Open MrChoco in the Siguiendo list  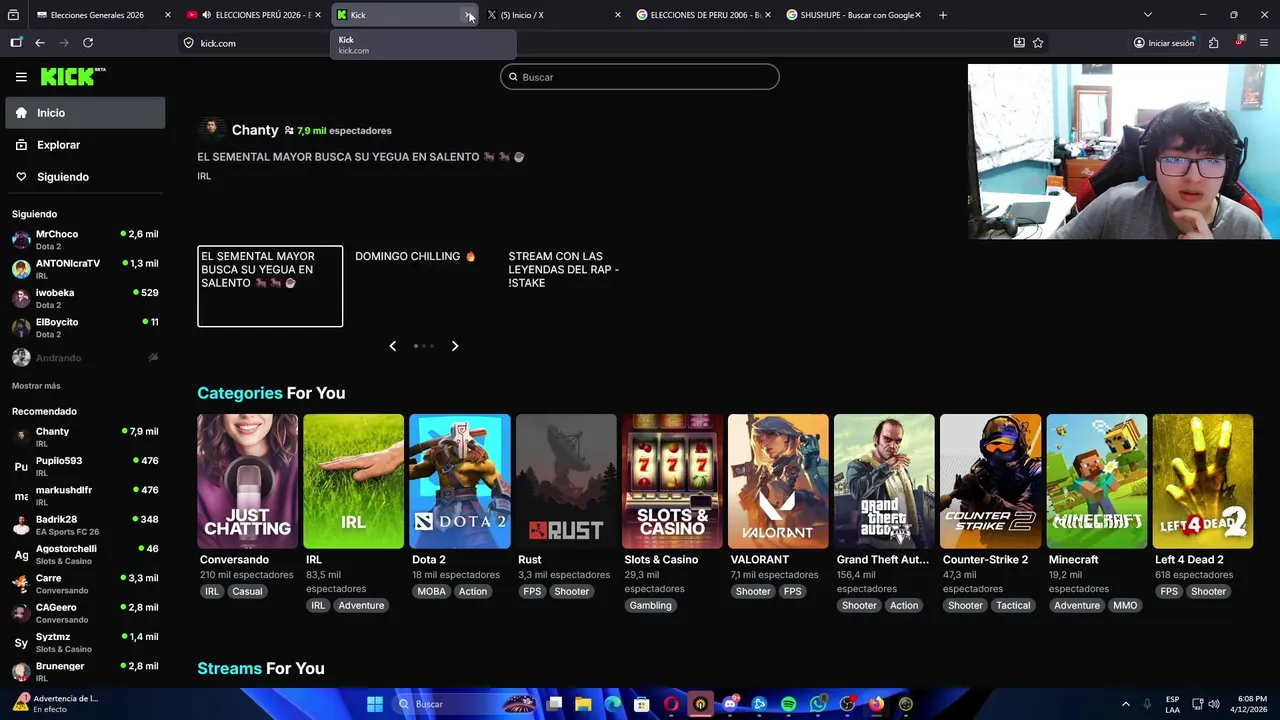click(x=85, y=240)
